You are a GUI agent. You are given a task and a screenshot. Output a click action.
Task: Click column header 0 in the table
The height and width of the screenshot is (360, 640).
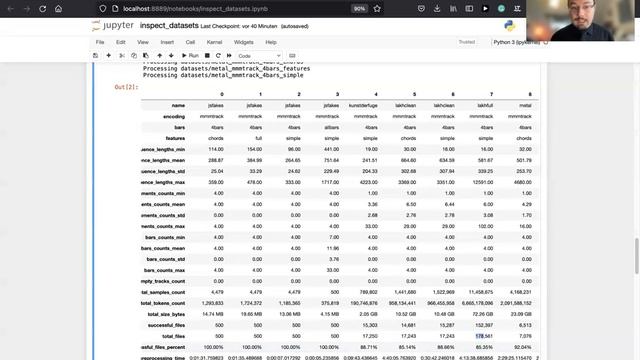[x=222, y=94]
